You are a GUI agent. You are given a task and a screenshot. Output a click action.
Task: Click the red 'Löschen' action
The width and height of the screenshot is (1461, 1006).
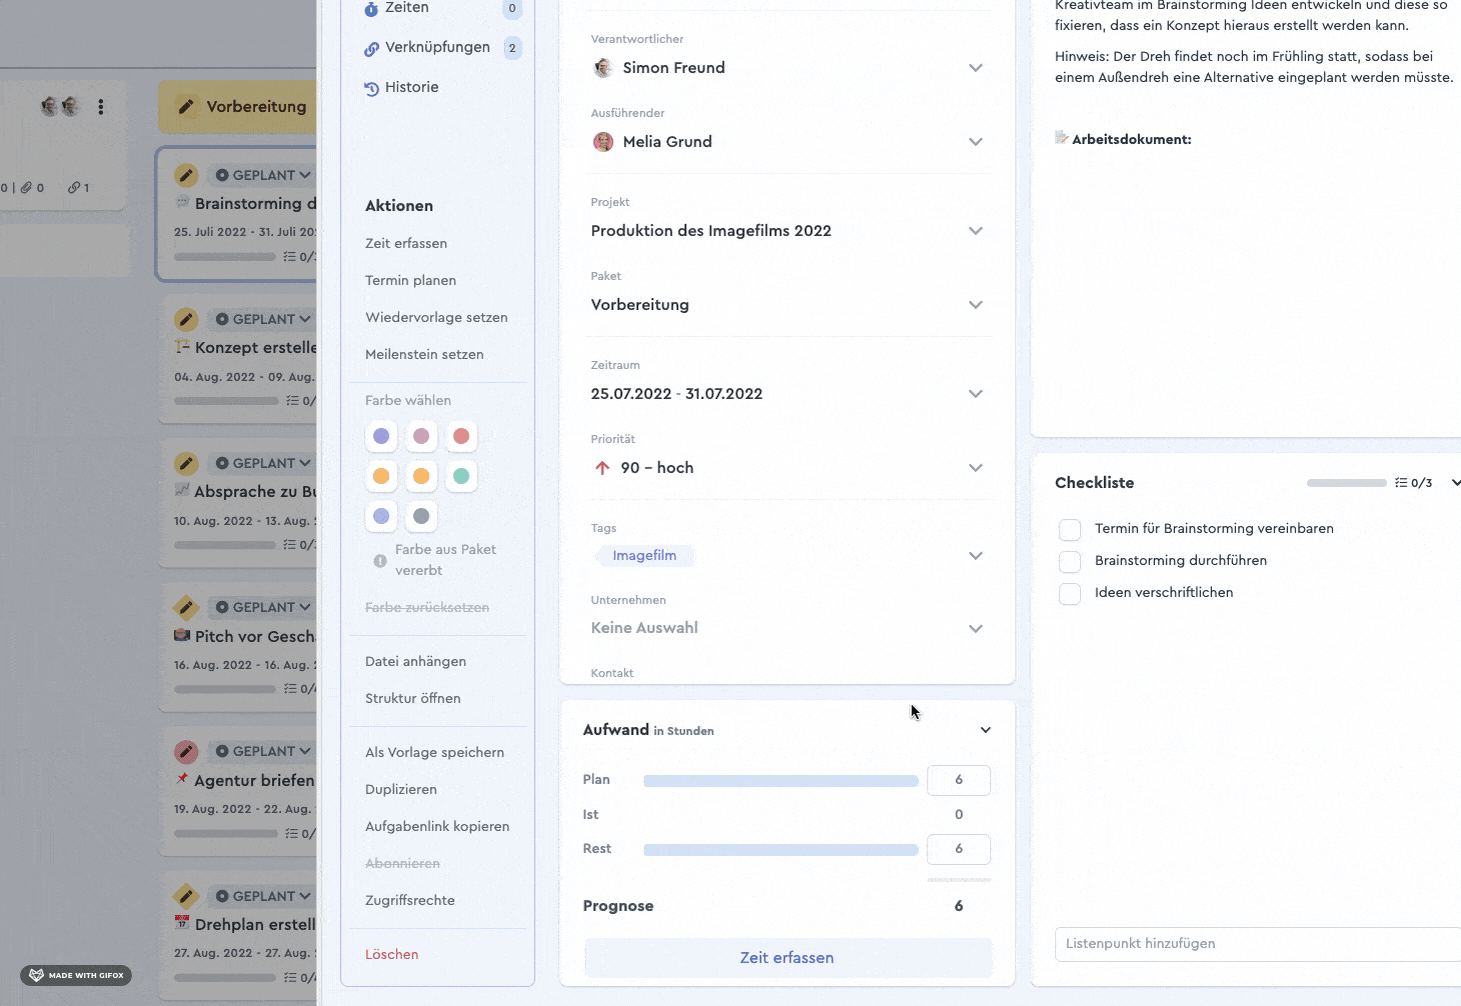392,954
